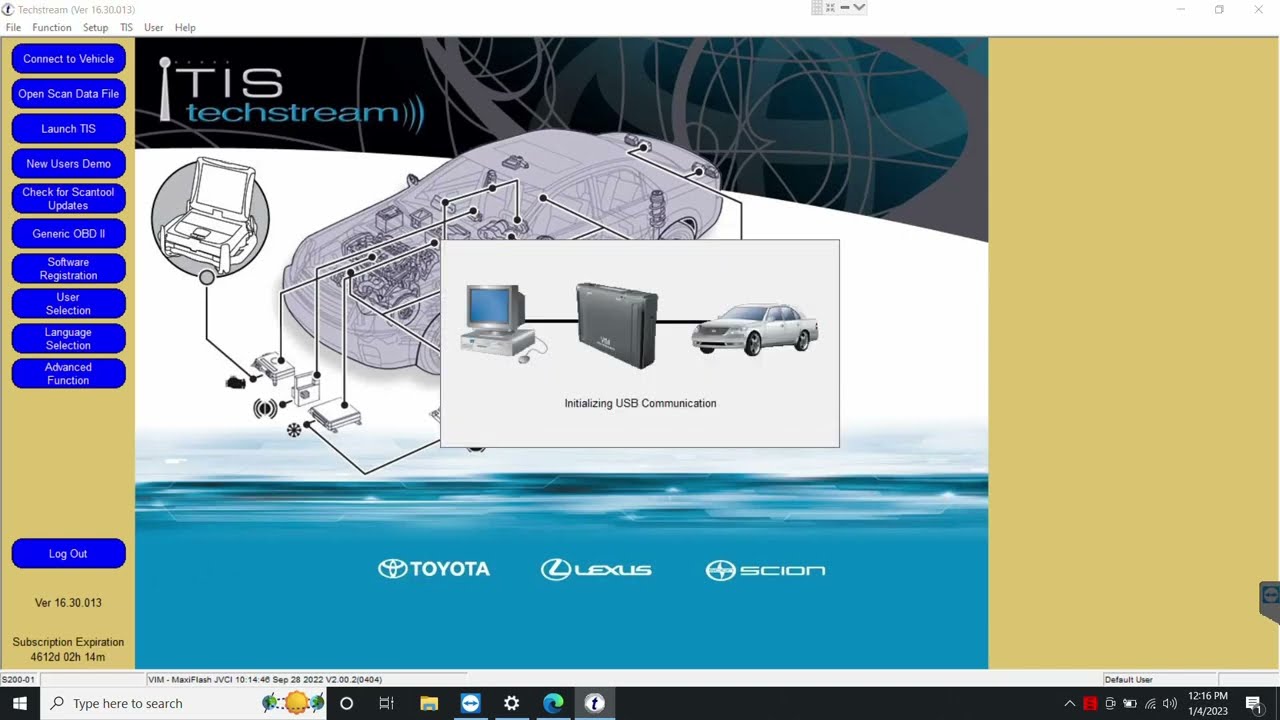Open the TIS menu

click(126, 28)
